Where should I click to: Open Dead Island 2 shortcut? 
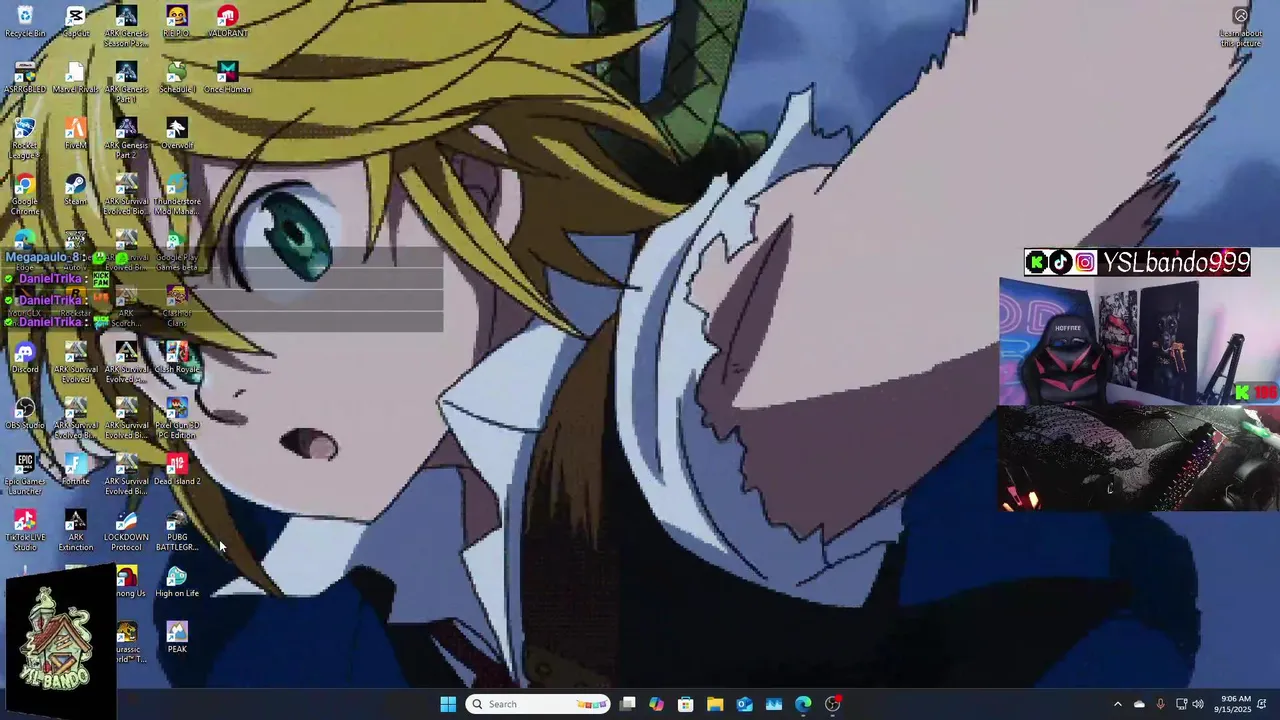click(x=177, y=469)
